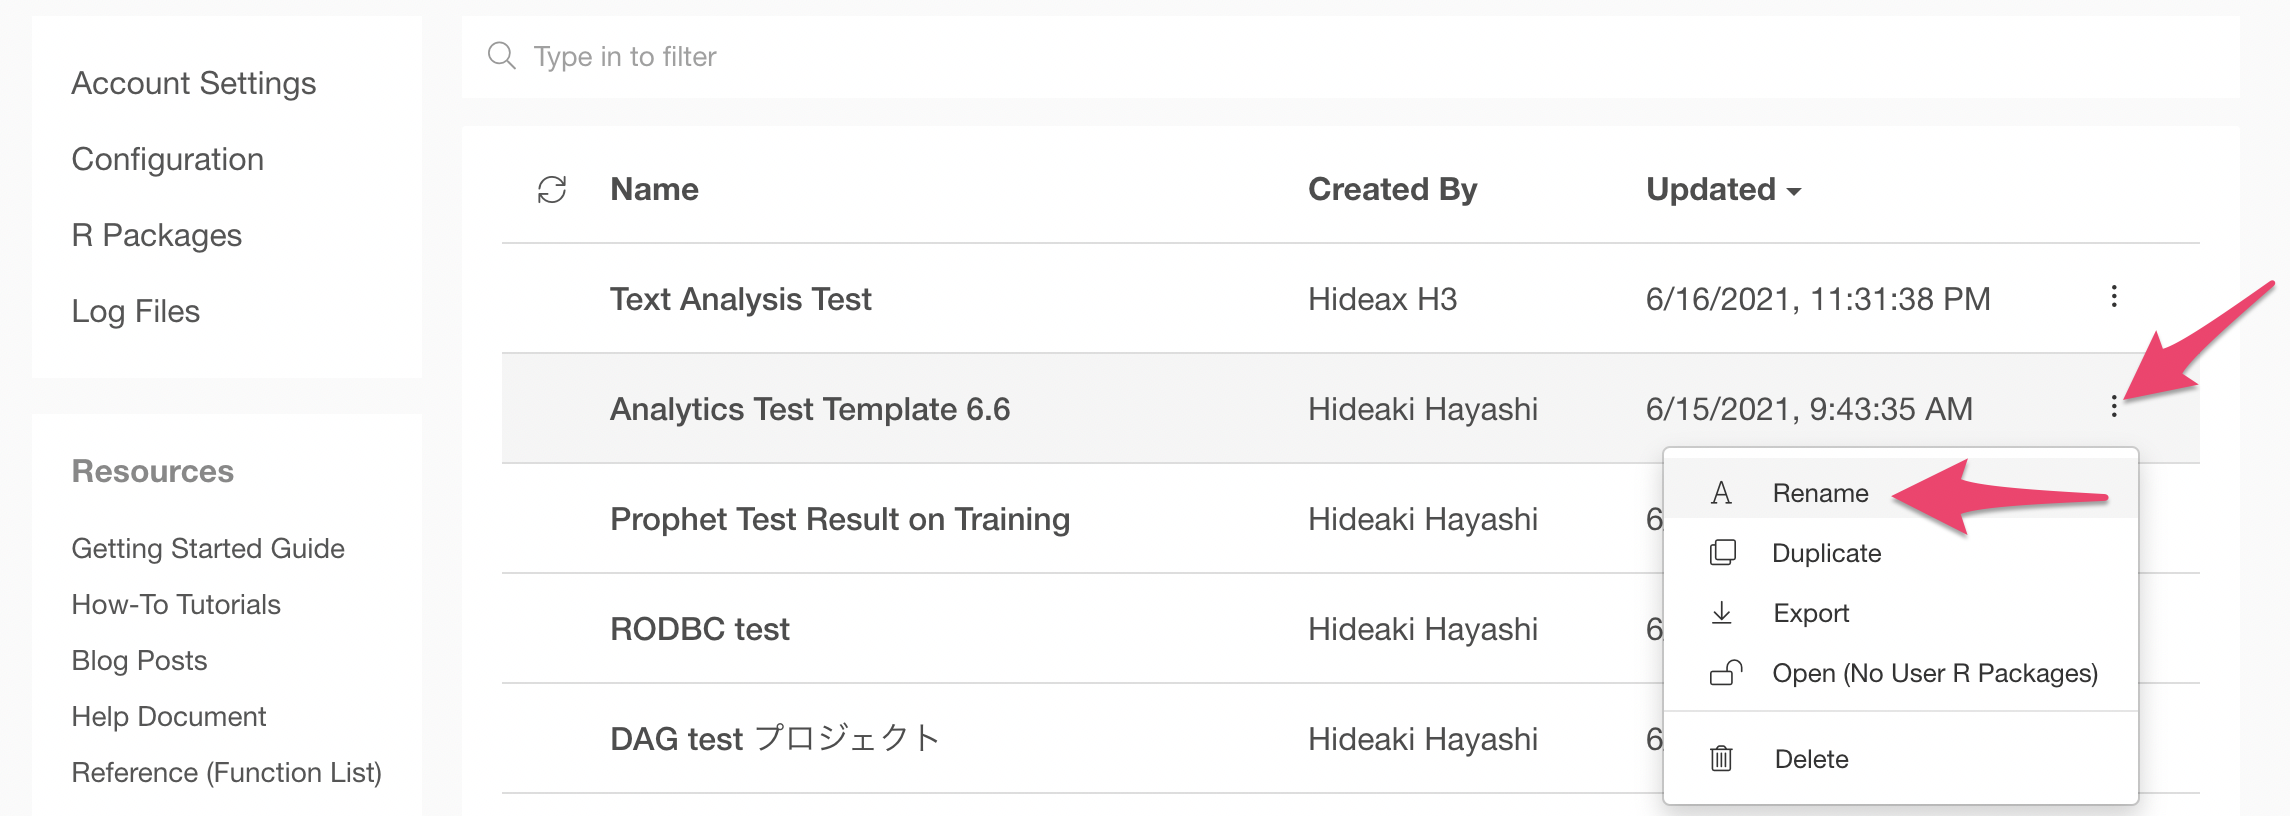Click three-dot menu for Analytics Test Template 6.6
The width and height of the screenshot is (2290, 816).
click(2113, 407)
